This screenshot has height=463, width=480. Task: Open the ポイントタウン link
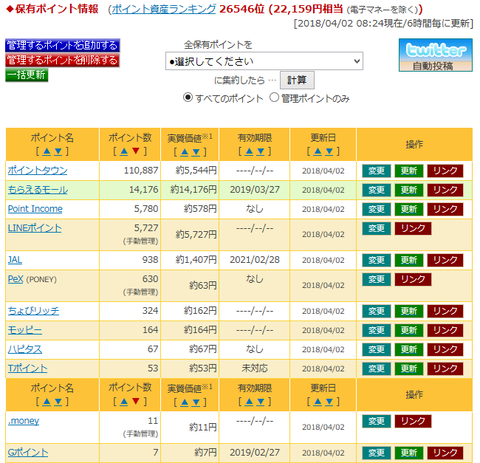point(38,170)
